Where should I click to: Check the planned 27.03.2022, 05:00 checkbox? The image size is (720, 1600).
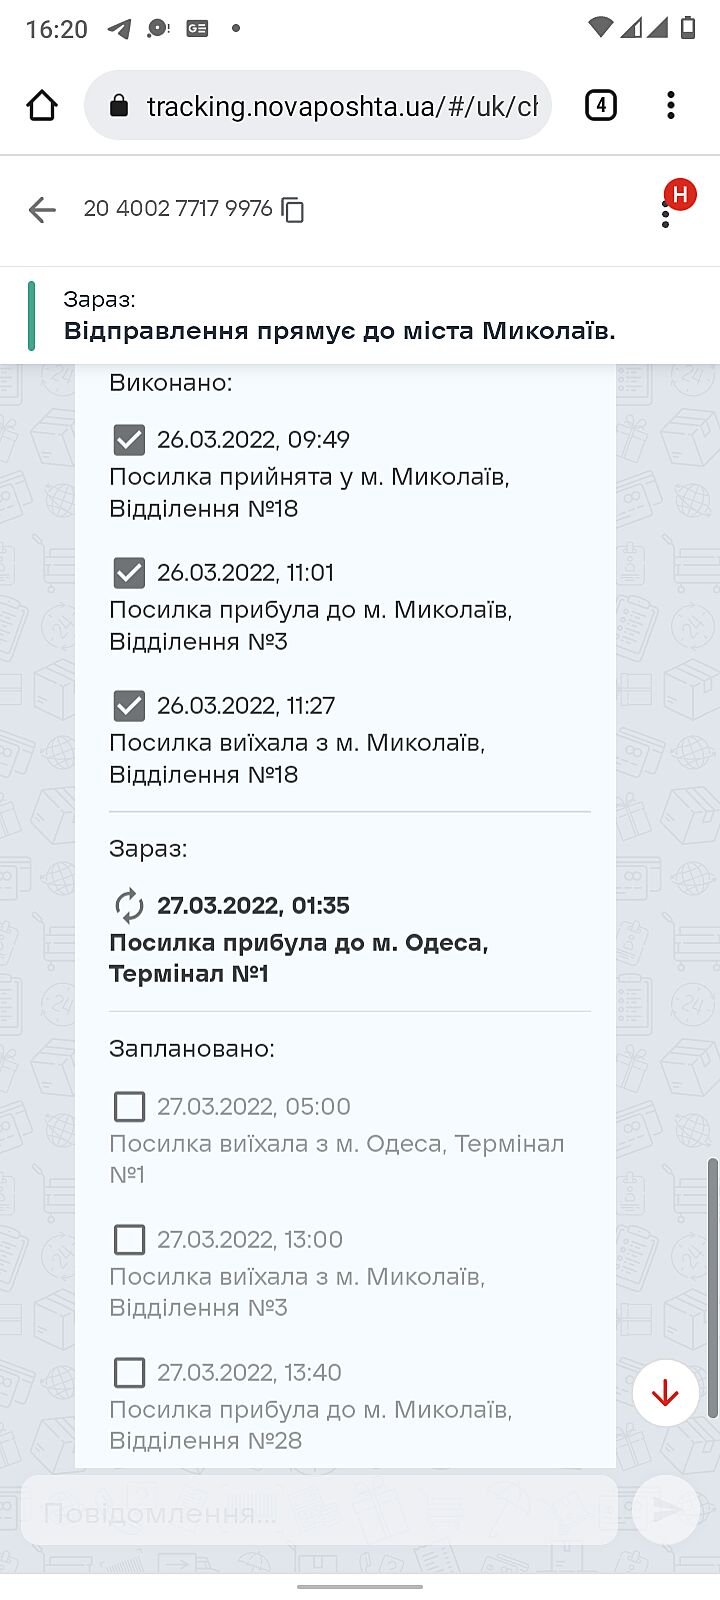pyautogui.click(x=129, y=1107)
